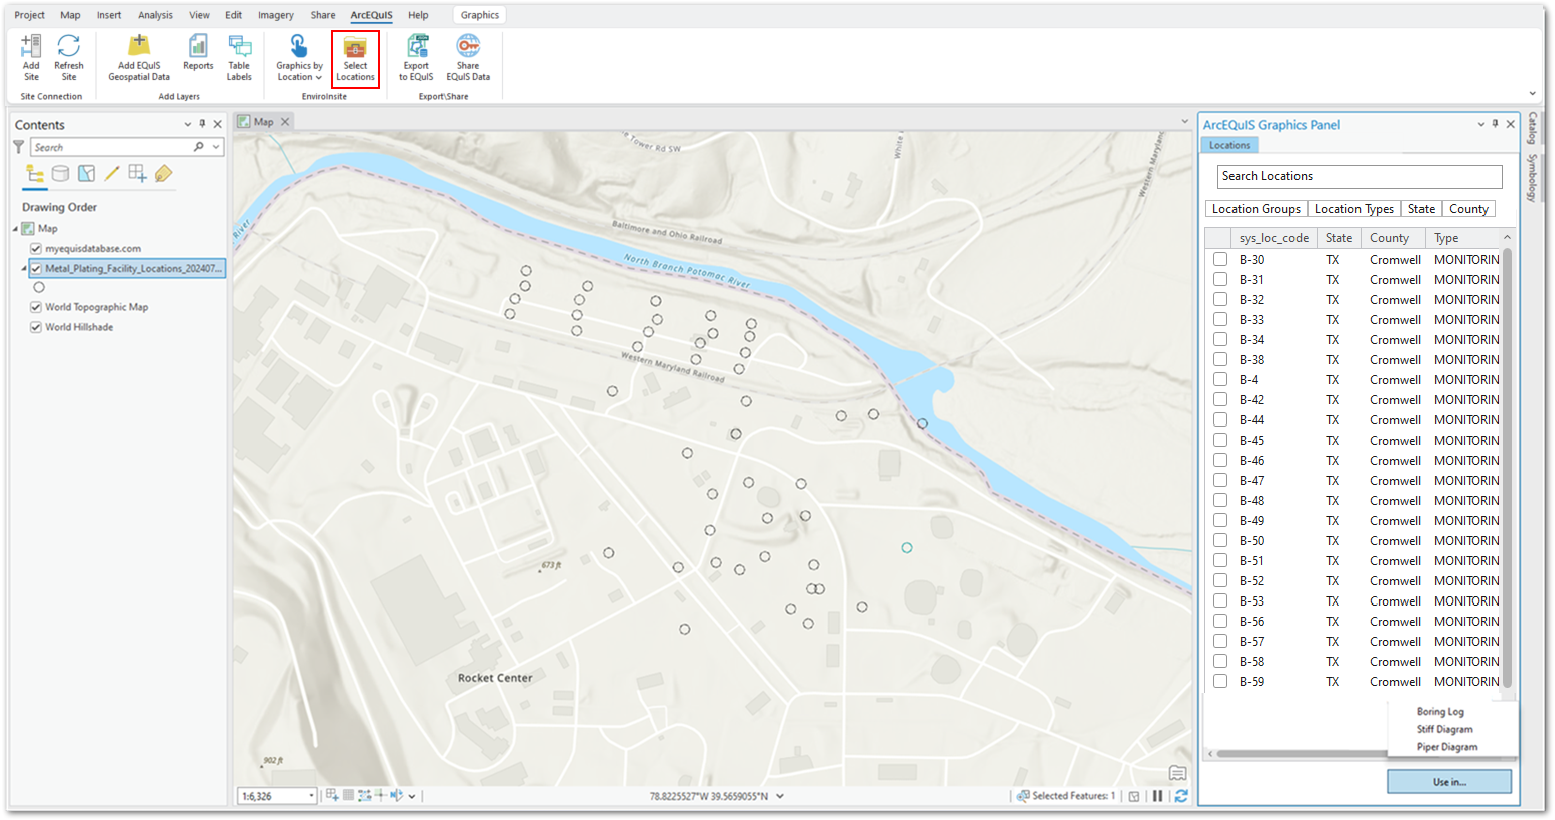This screenshot has height=820, width=1555.
Task: Toggle World Topographic Map layer visibility
Action: coord(36,307)
